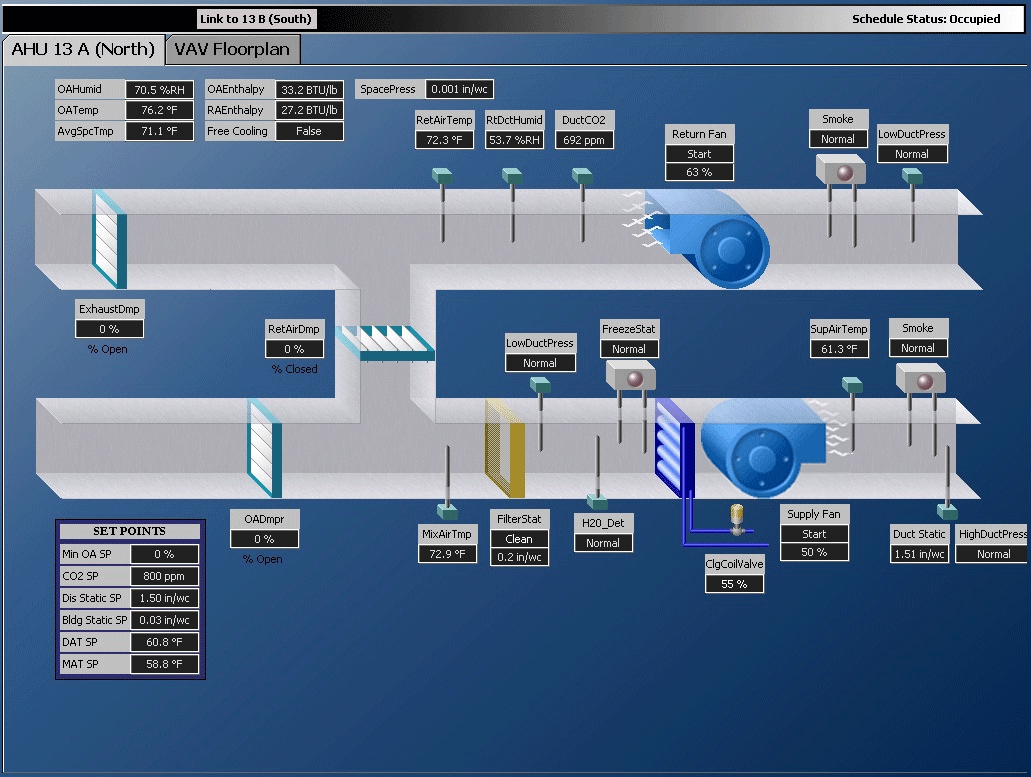Select the return air damper graphic
The height and width of the screenshot is (777, 1031).
click(x=386, y=342)
